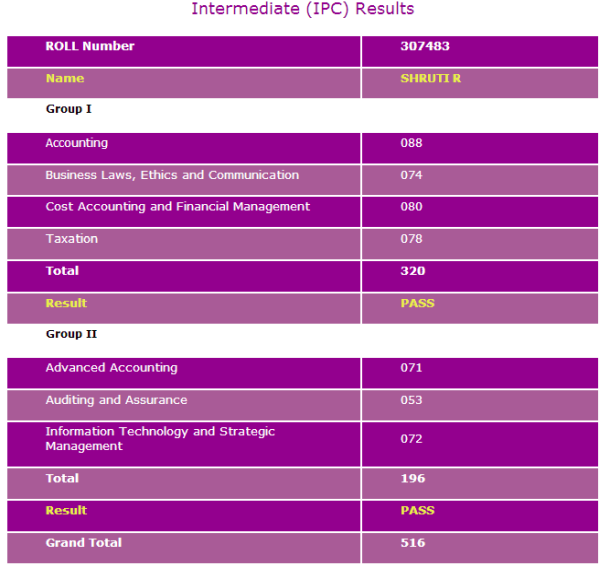Click the Auditing and Assurance subject label
The width and height of the screenshot is (600, 566).
coord(116,401)
